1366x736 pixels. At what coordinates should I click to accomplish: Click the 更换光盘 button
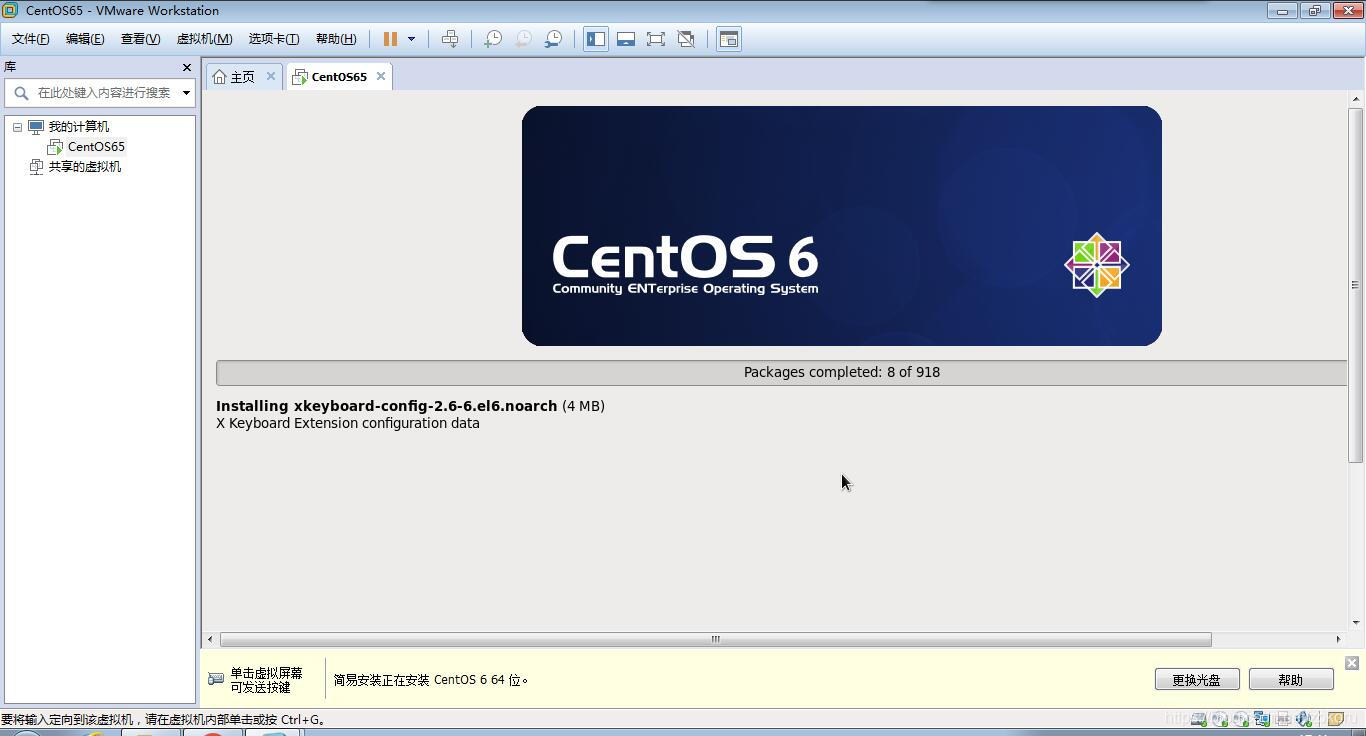pyautogui.click(x=1197, y=680)
